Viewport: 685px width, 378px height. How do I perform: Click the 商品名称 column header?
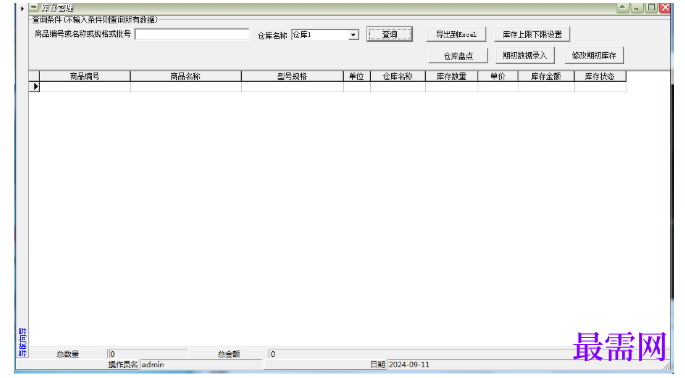click(x=186, y=76)
